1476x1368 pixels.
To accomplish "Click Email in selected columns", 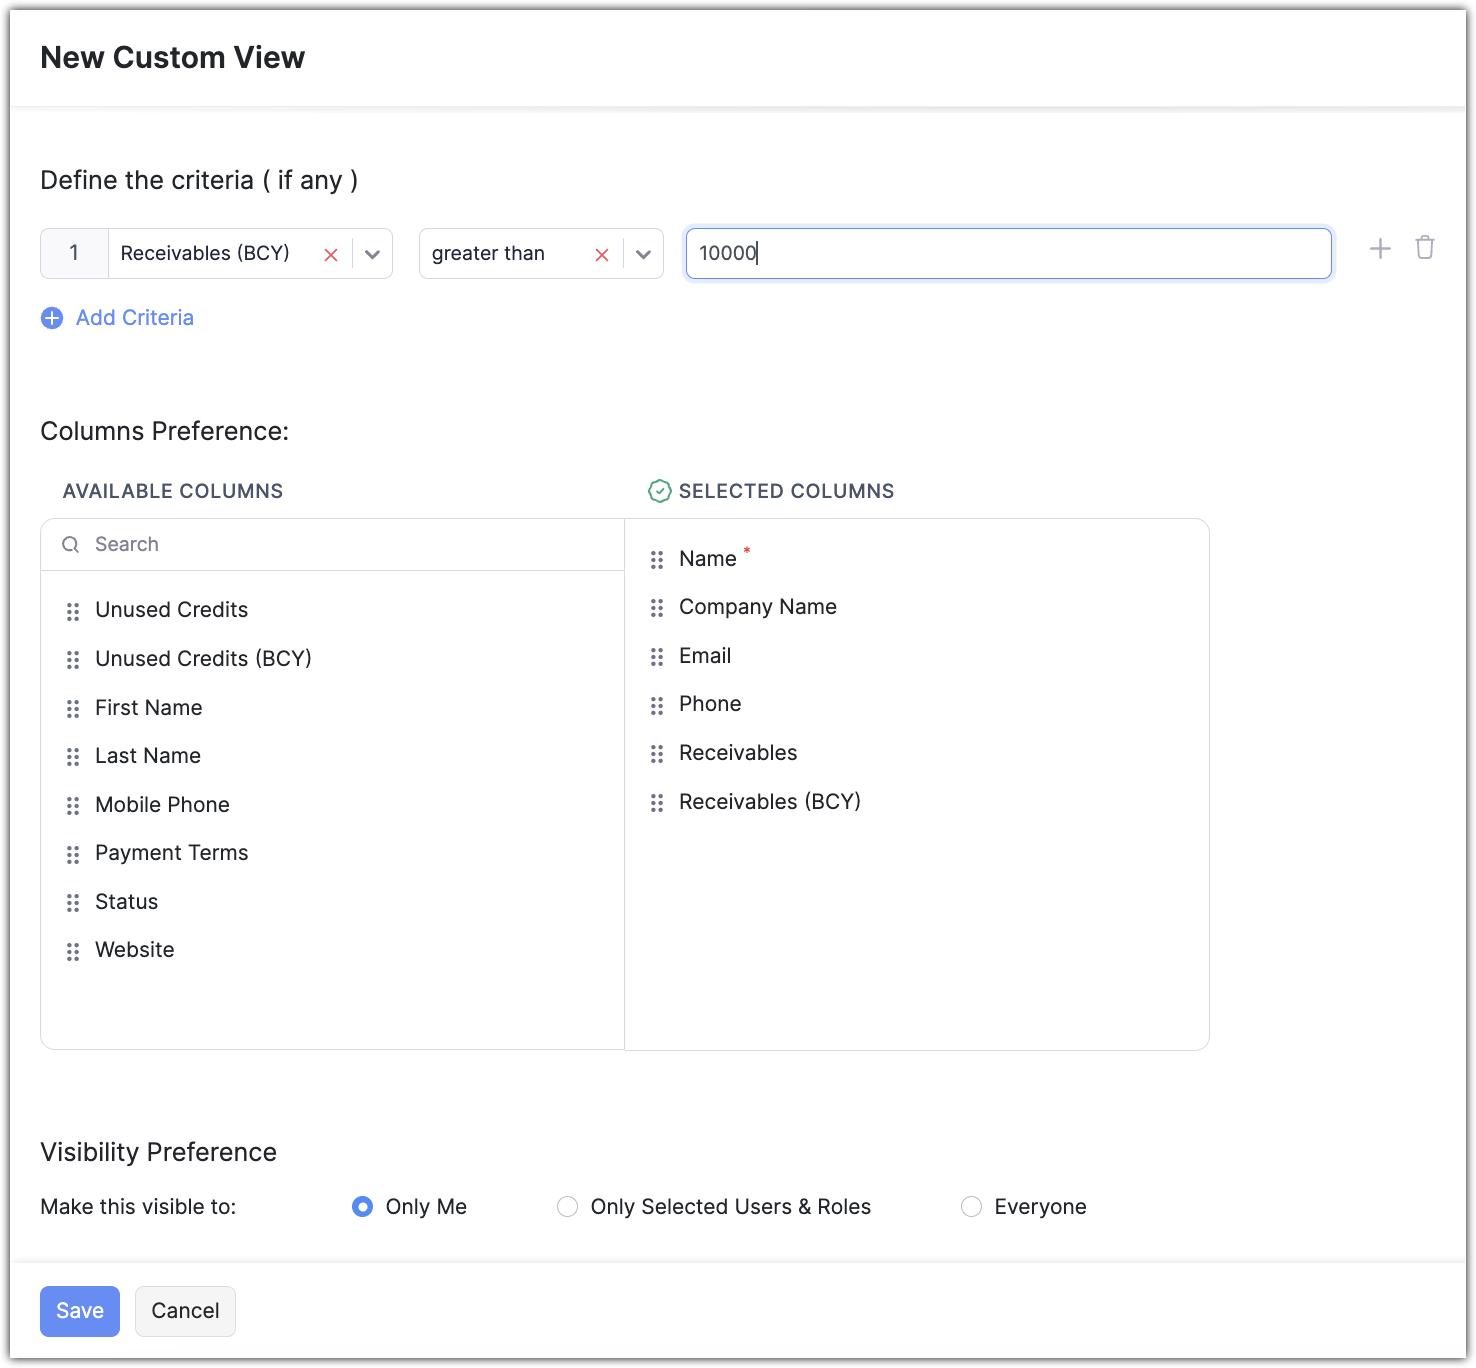I will coord(705,656).
